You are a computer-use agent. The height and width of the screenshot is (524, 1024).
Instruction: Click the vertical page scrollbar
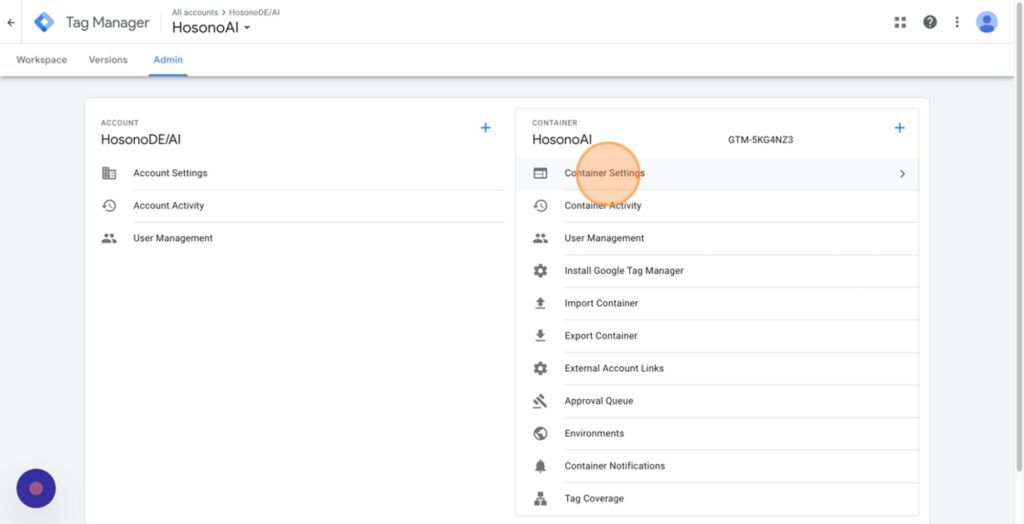(x=1019, y=235)
